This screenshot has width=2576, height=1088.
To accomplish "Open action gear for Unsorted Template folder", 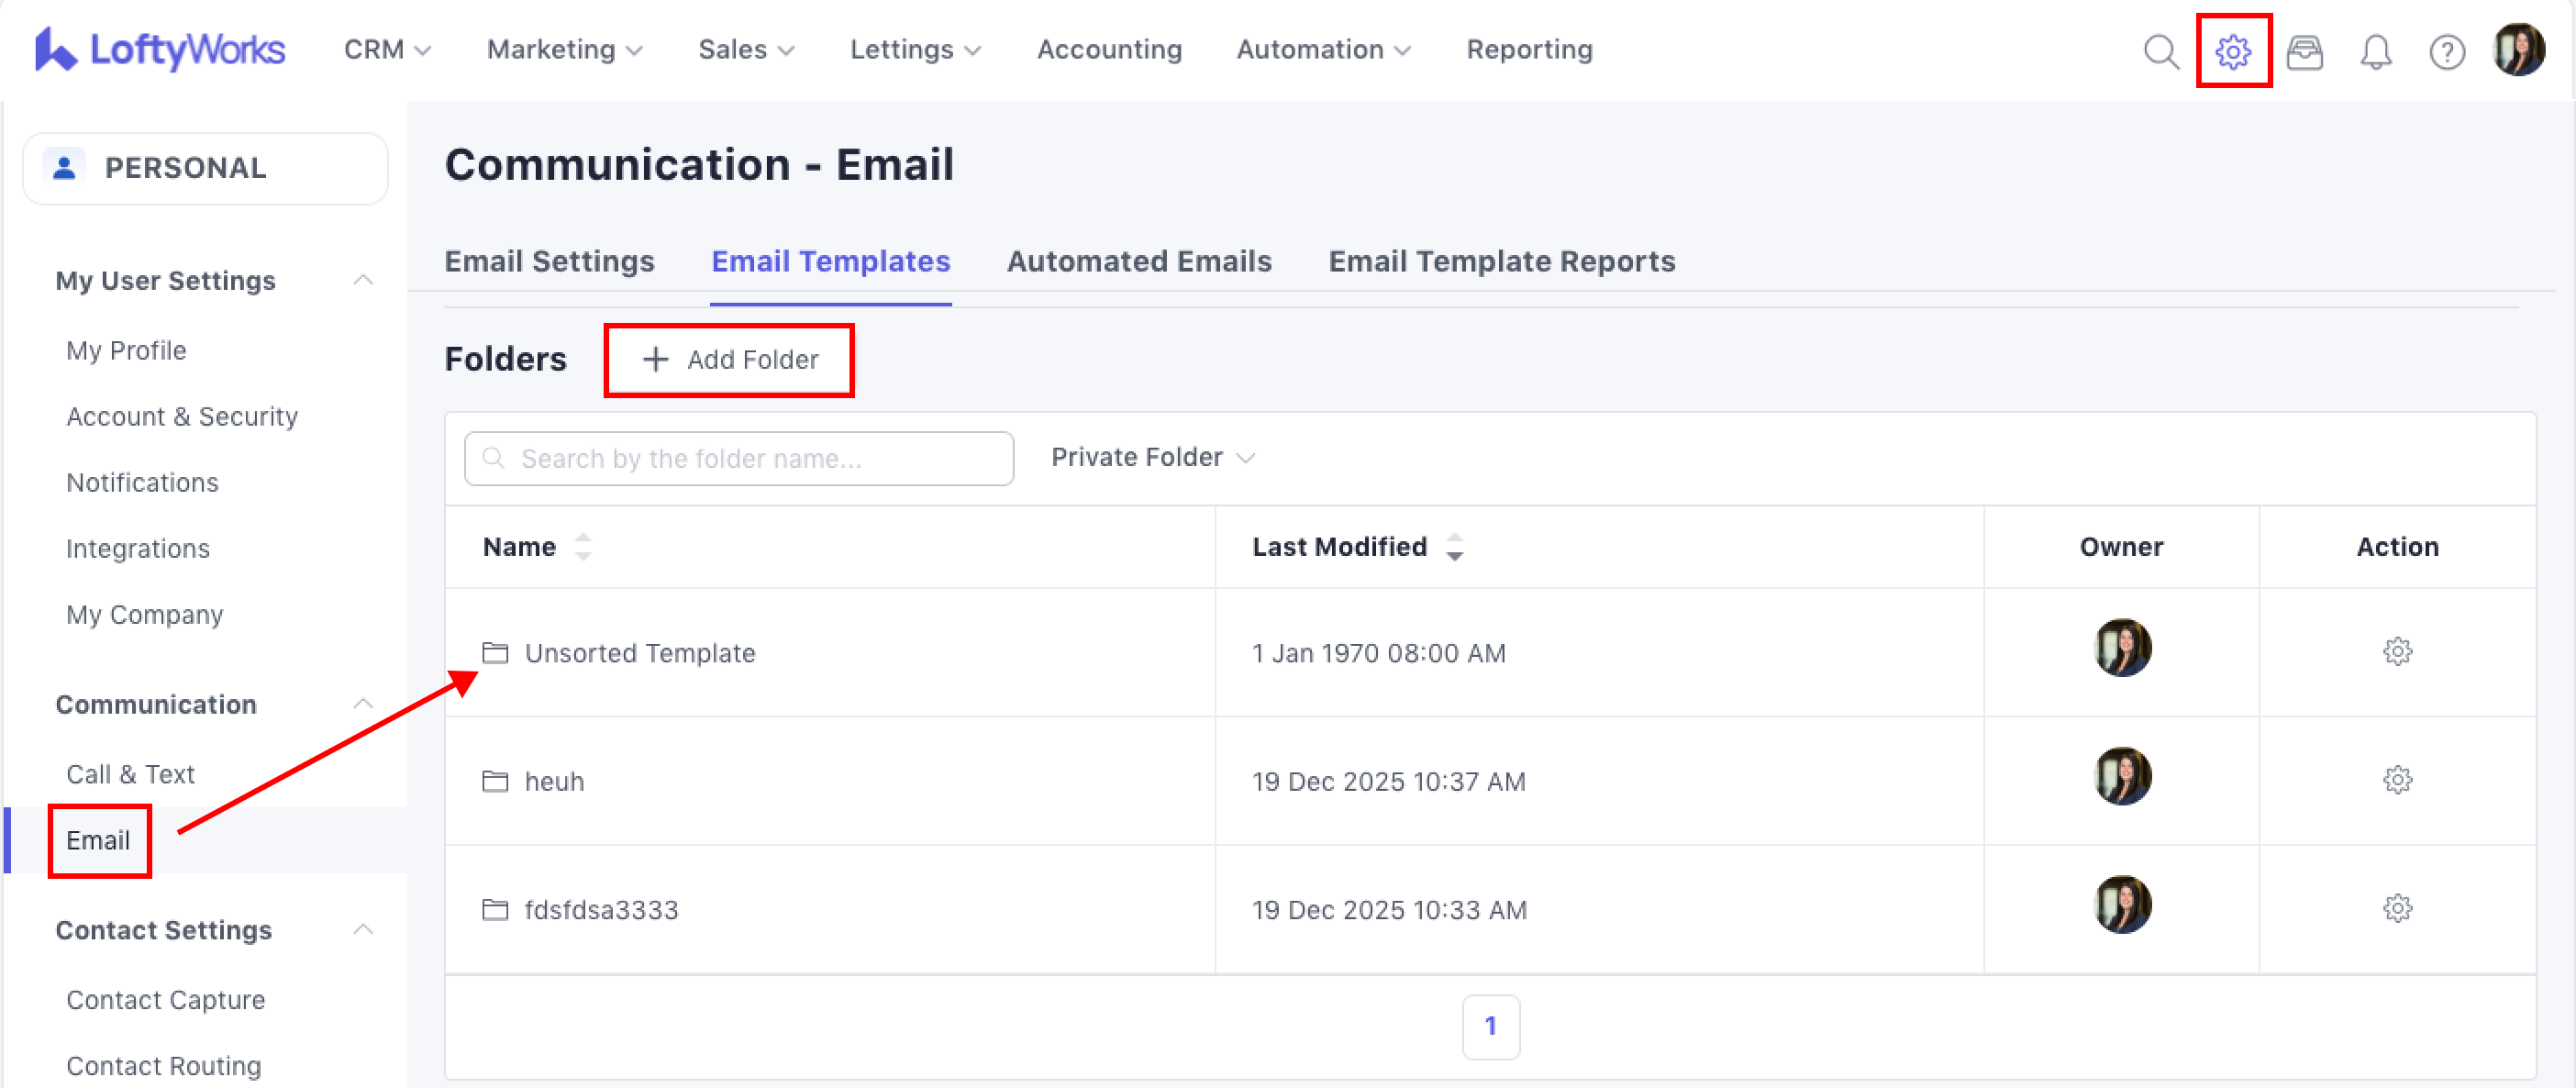I will click(2397, 652).
